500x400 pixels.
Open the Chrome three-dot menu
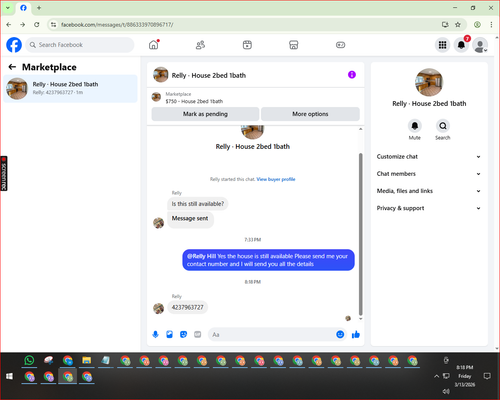pyautogui.click(x=491, y=25)
